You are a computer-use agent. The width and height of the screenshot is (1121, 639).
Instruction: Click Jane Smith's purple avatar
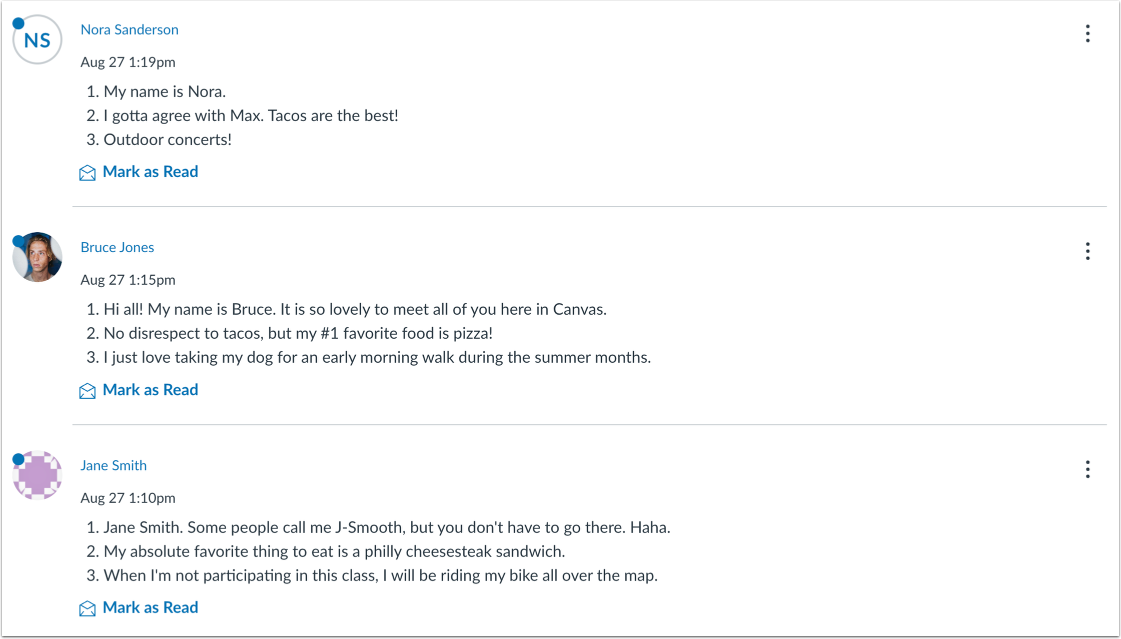pyautogui.click(x=37, y=476)
